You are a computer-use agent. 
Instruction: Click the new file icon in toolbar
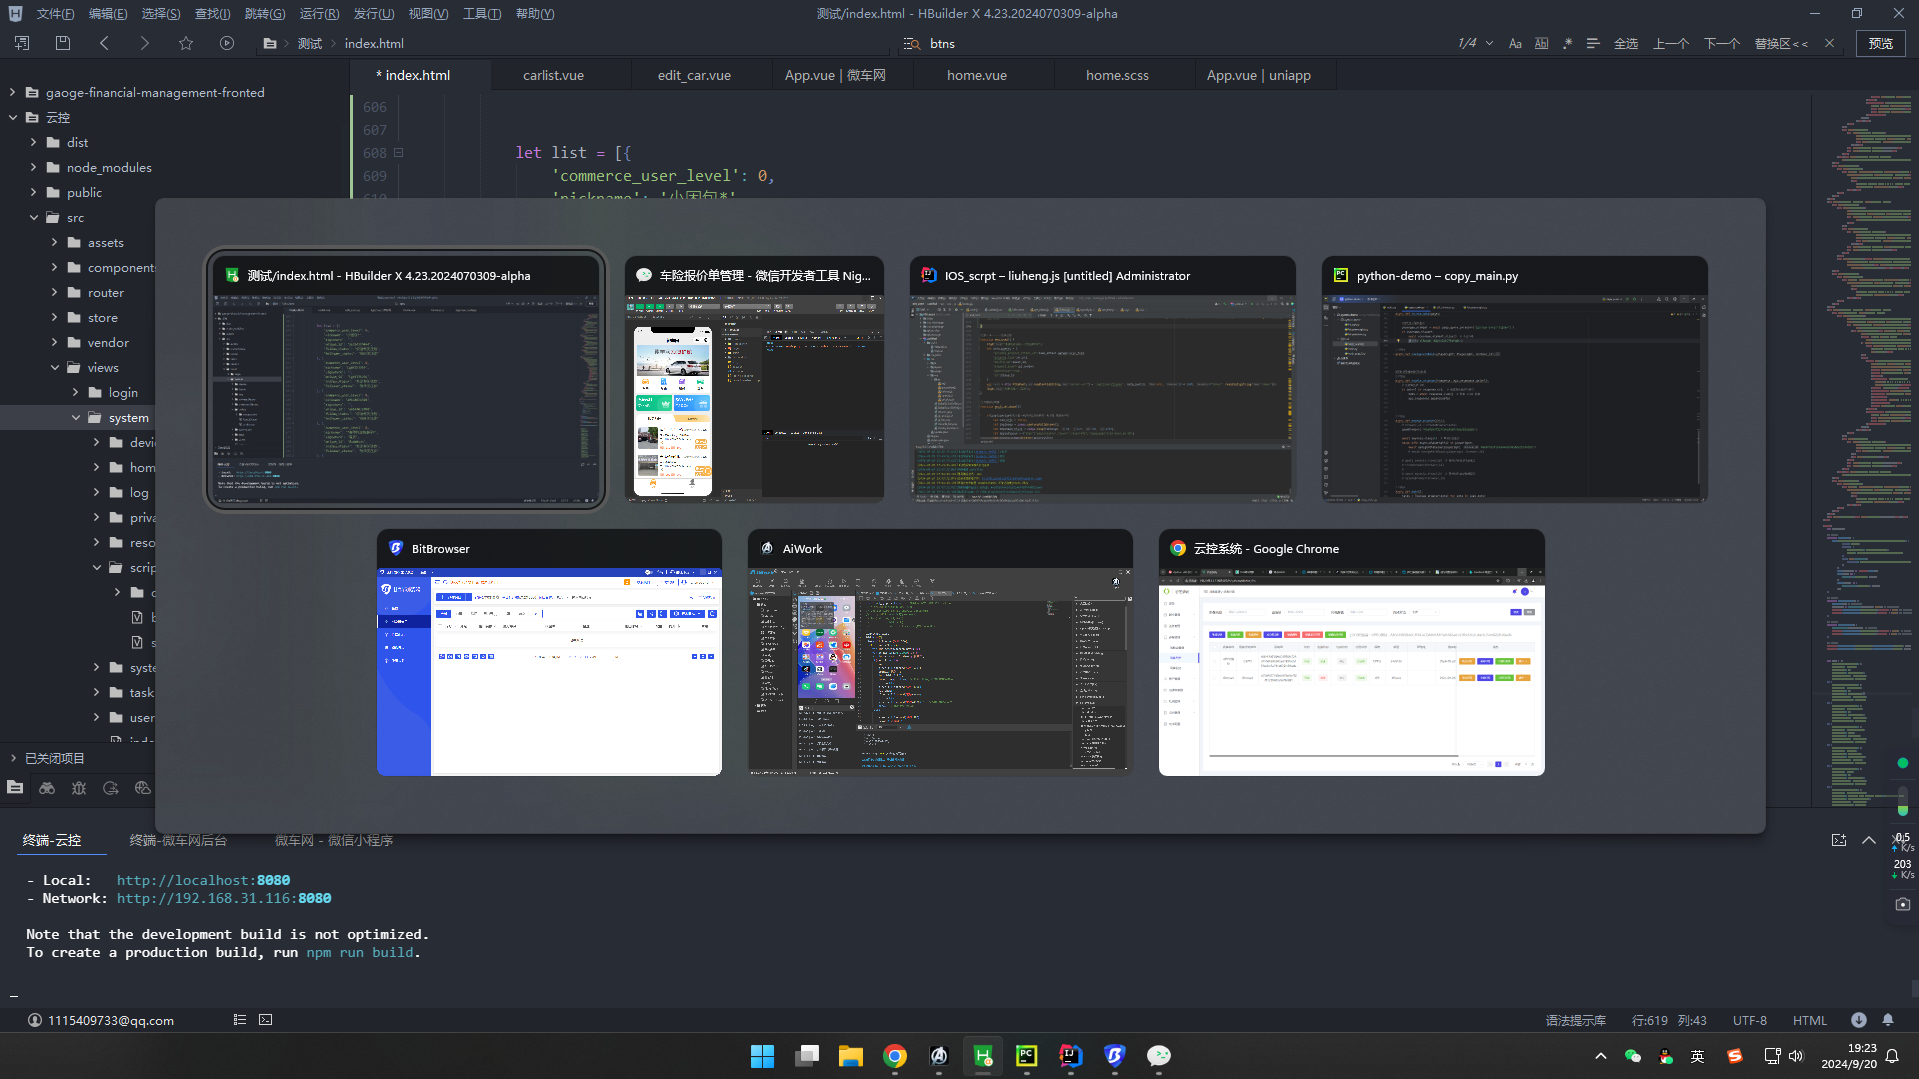click(22, 43)
